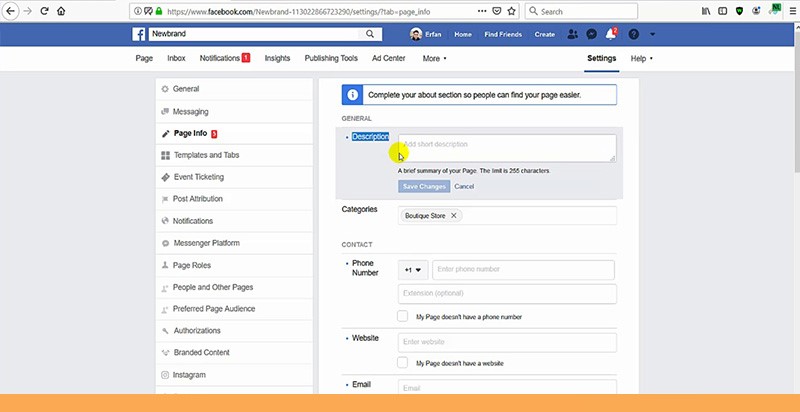Select Templates and Tabs in settings sidebar

coord(206,155)
